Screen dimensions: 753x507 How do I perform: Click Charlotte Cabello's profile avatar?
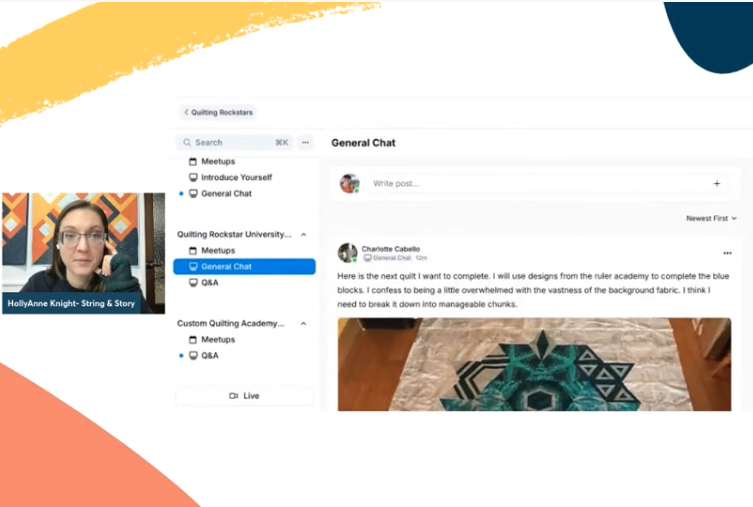[347, 253]
